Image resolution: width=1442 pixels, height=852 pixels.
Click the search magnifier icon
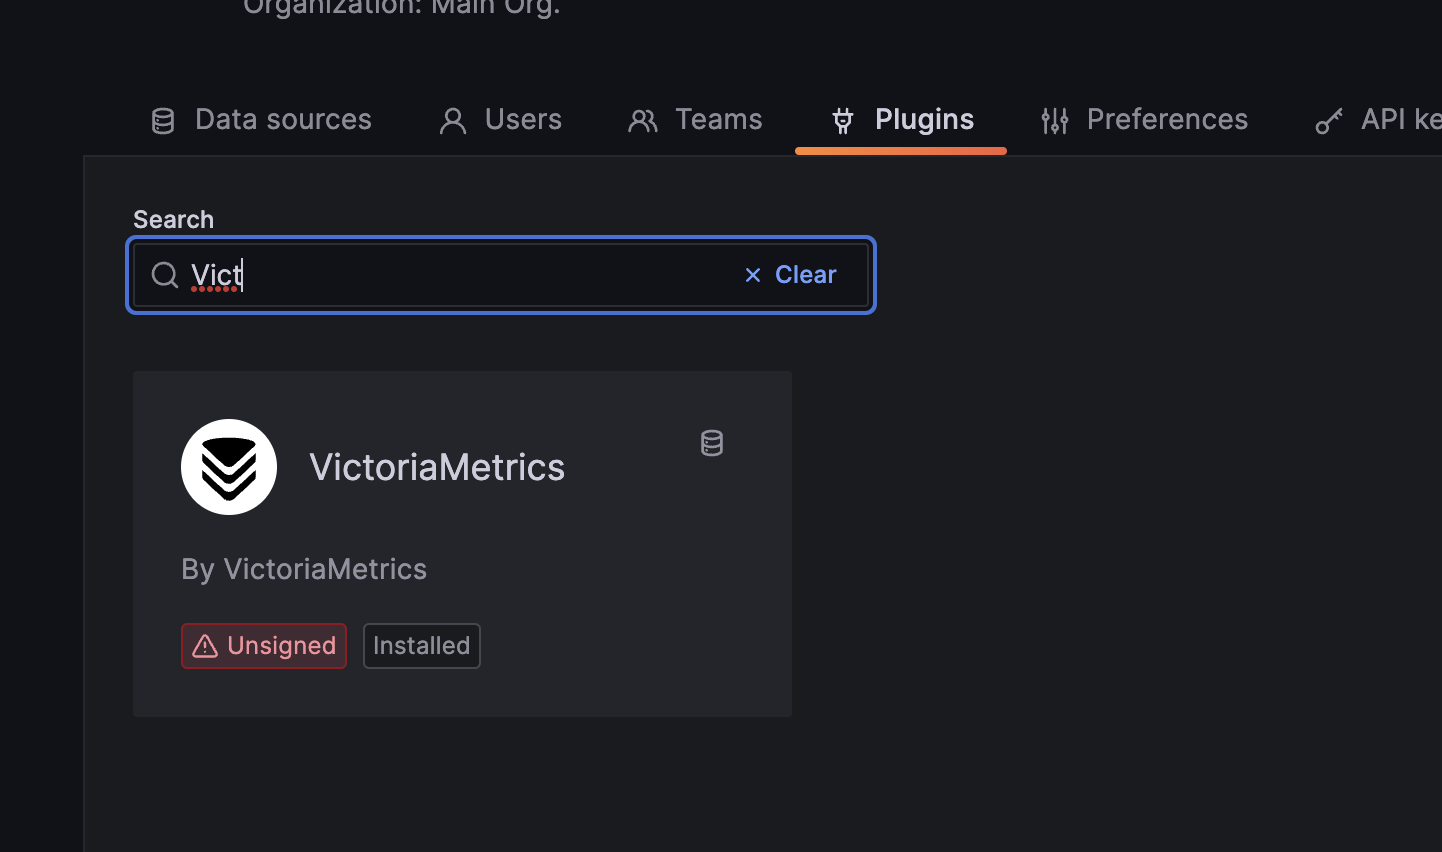[x=164, y=274]
